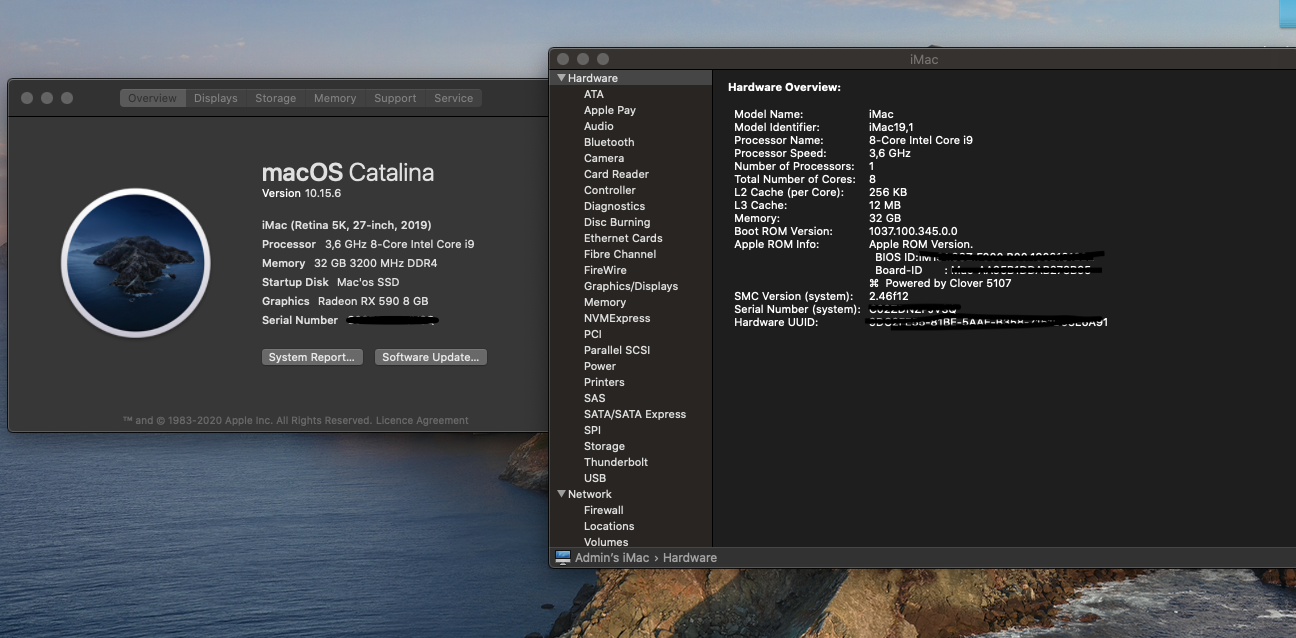
Task: Select SATA/SATA Express in the sidebar
Action: pos(635,414)
